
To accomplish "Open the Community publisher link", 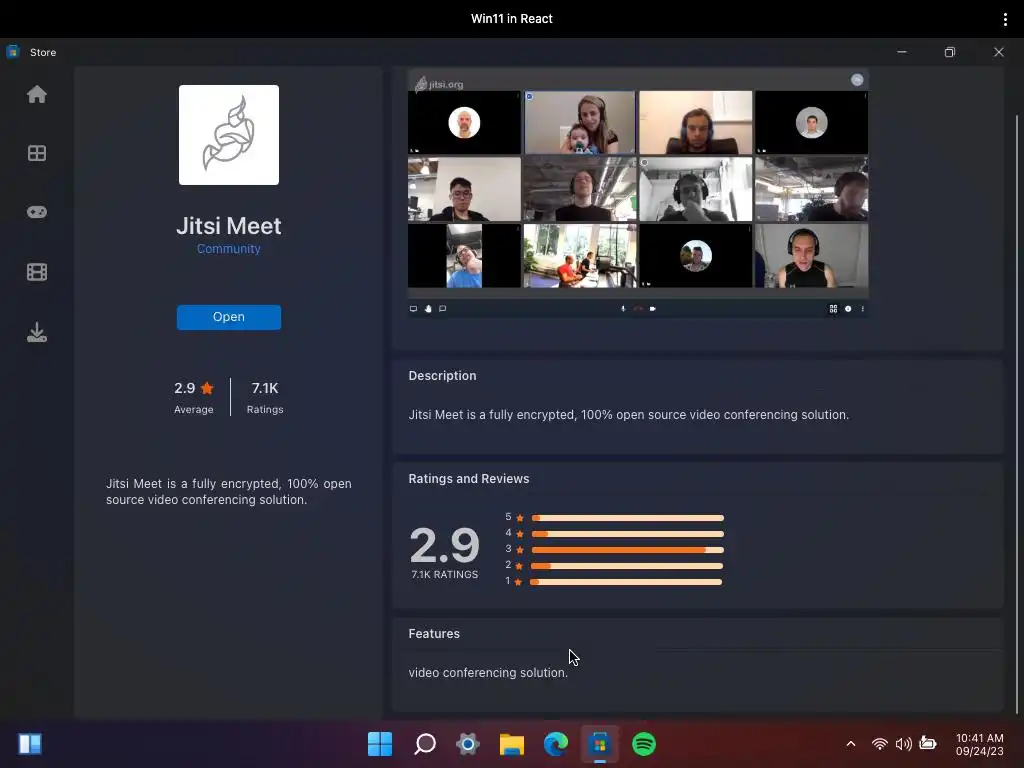I will tap(229, 249).
